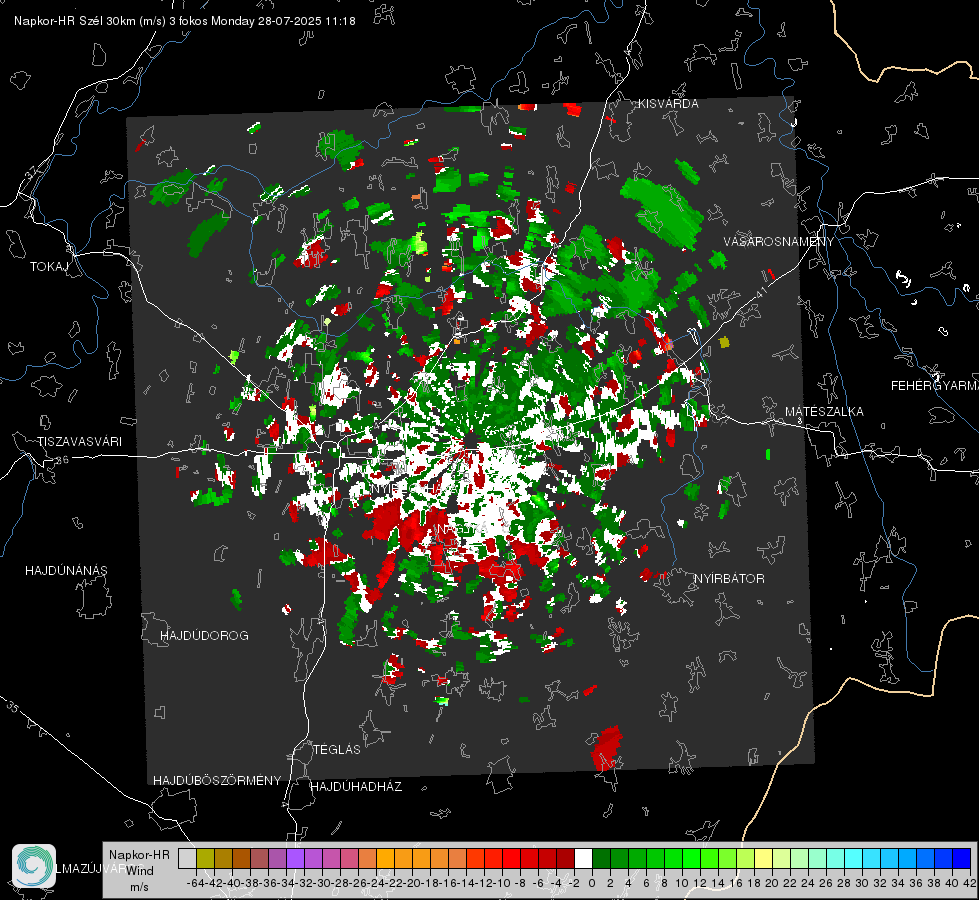Click the value 24 on the wind scale
Image resolution: width=979 pixels, height=900 pixels.
coord(807,883)
